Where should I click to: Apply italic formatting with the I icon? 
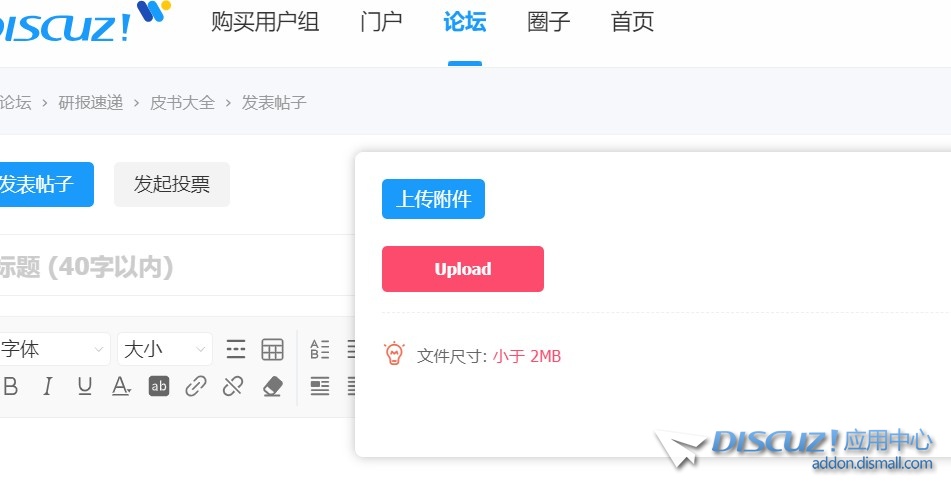click(48, 386)
